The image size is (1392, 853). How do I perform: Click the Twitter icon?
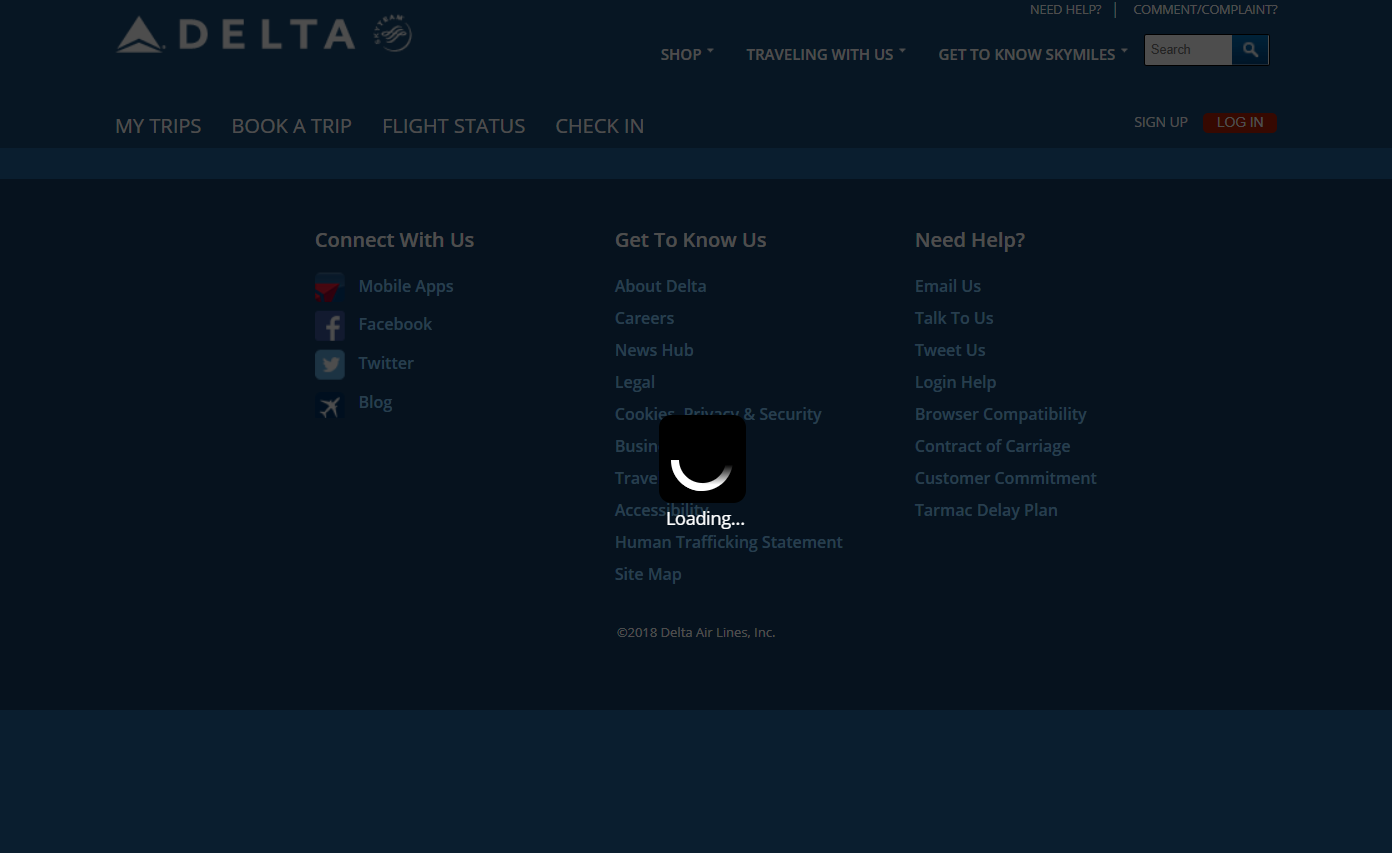click(x=330, y=364)
